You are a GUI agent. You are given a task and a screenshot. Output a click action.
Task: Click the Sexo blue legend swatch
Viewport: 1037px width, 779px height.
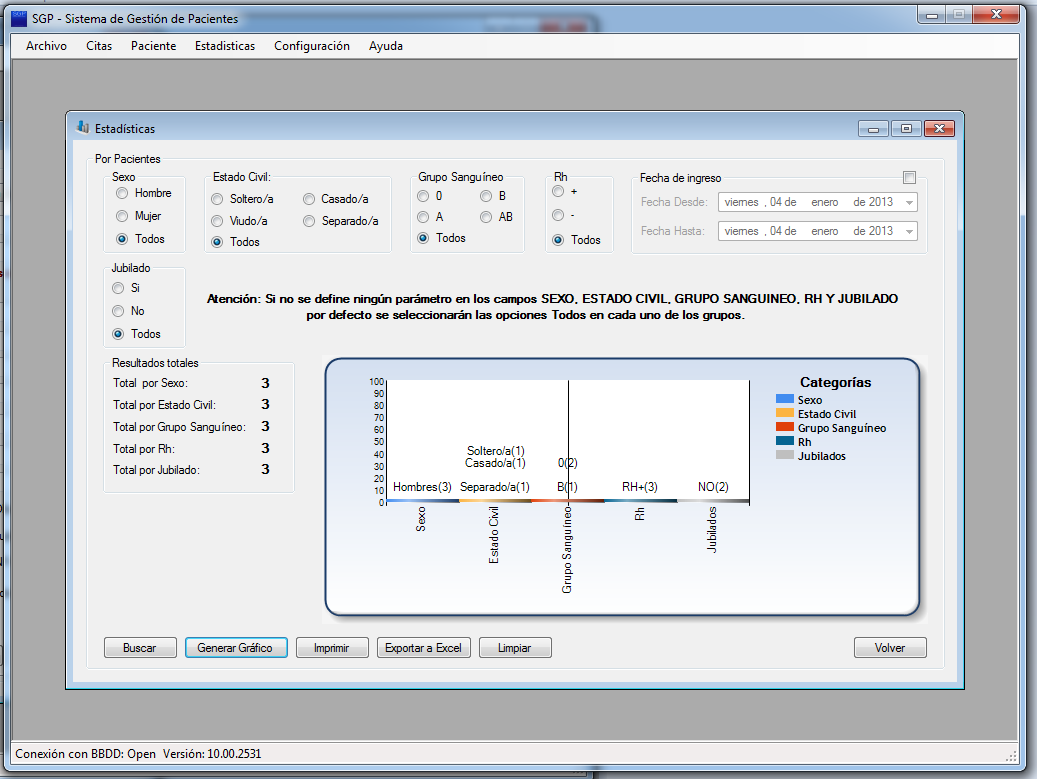[x=784, y=399]
